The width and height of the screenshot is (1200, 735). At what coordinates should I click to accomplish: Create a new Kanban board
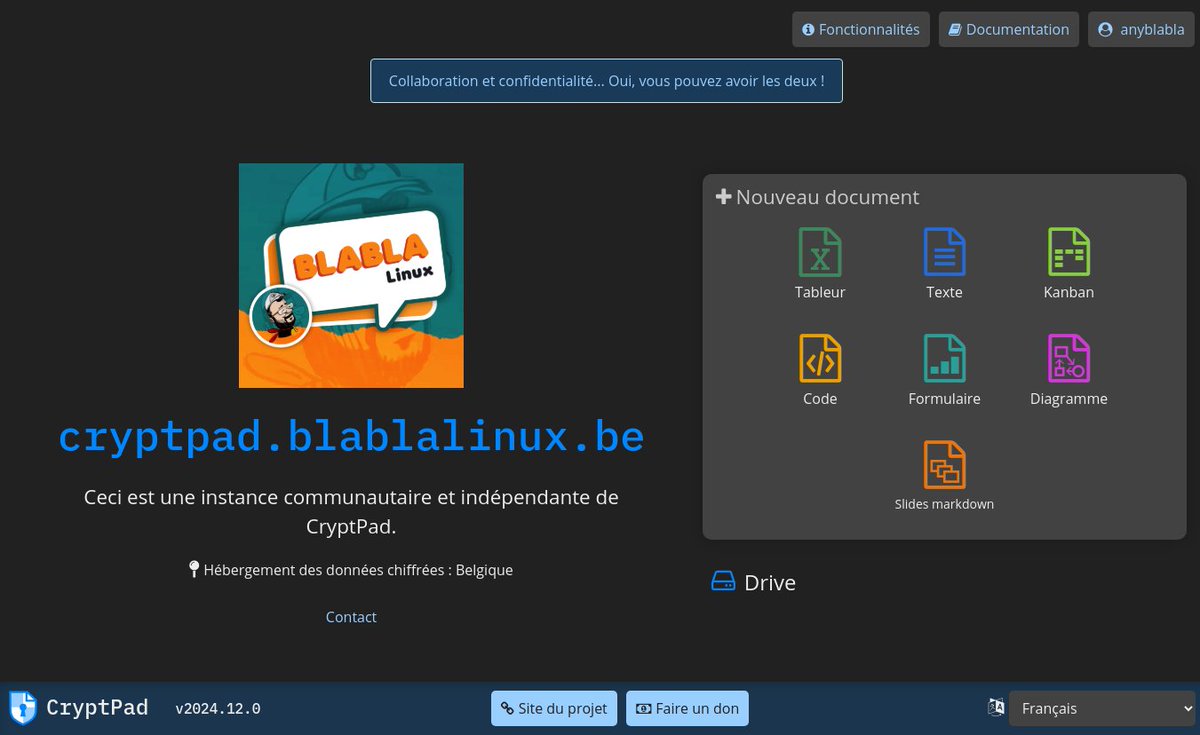[1068, 264]
